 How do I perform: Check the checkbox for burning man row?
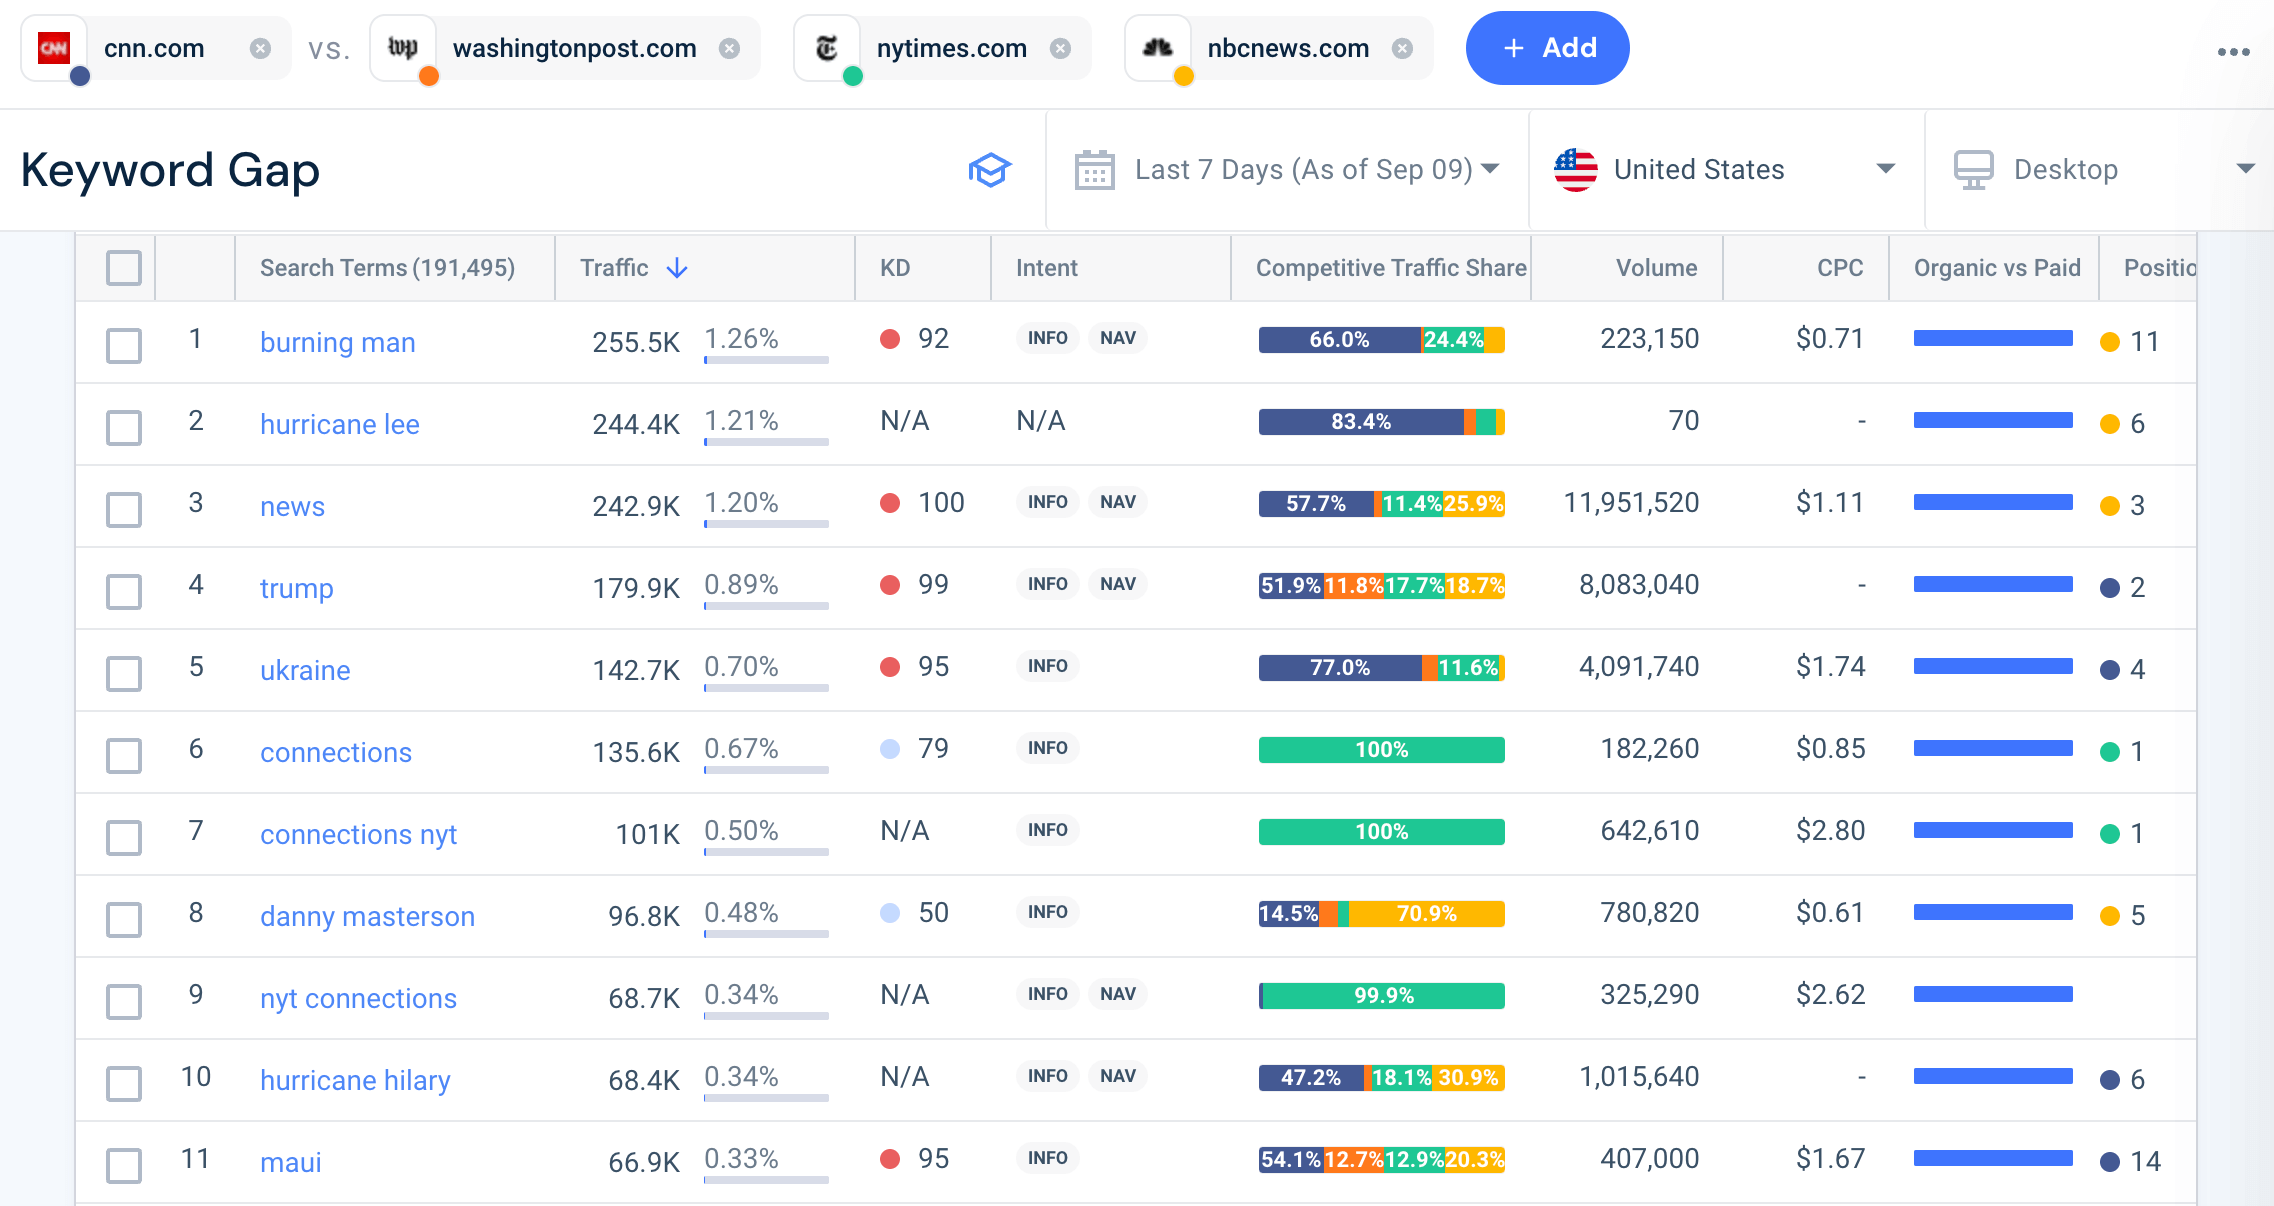[x=122, y=345]
